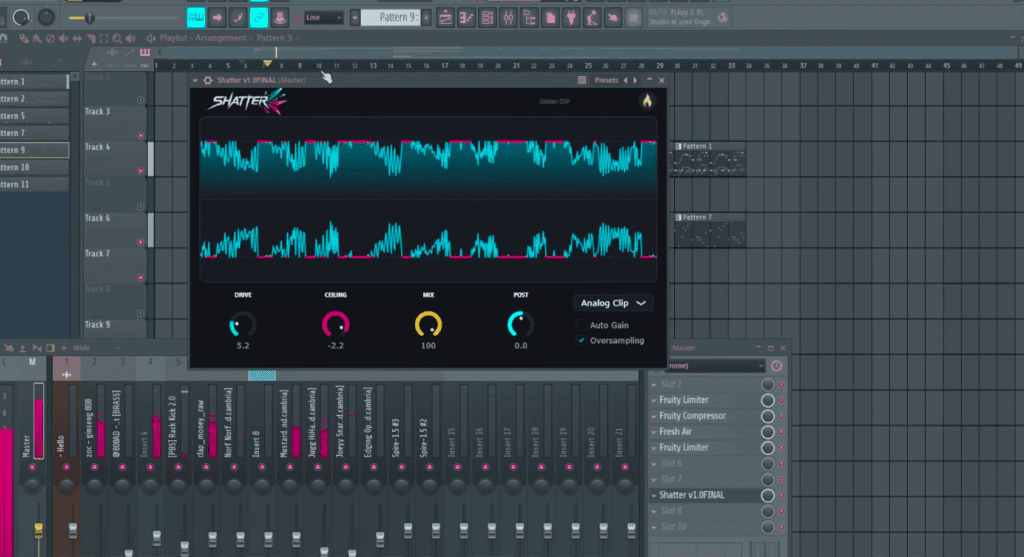This screenshot has width=1024, height=557.
Task: Select the playlist zoom magnifier tool
Action: point(117,39)
